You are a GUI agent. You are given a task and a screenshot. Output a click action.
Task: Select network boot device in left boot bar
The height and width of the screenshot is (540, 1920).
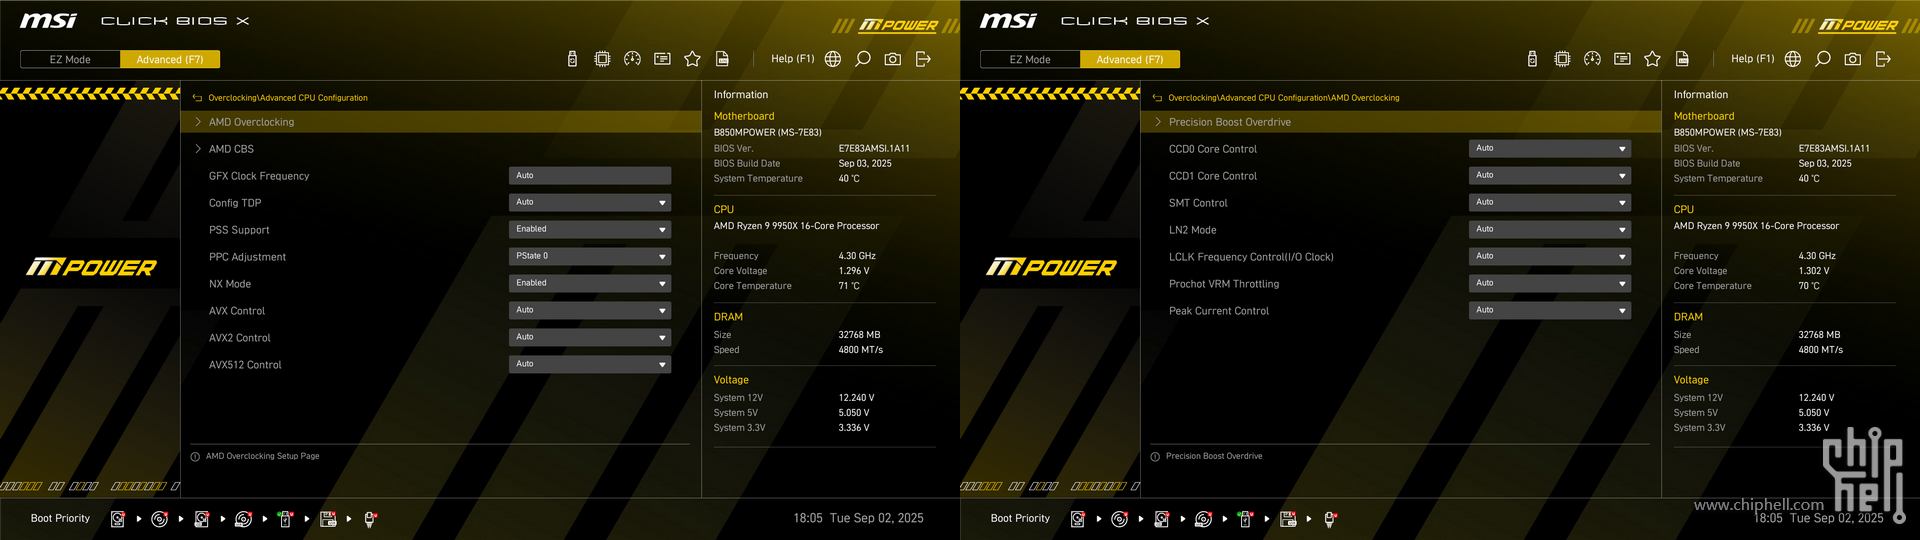click(370, 519)
